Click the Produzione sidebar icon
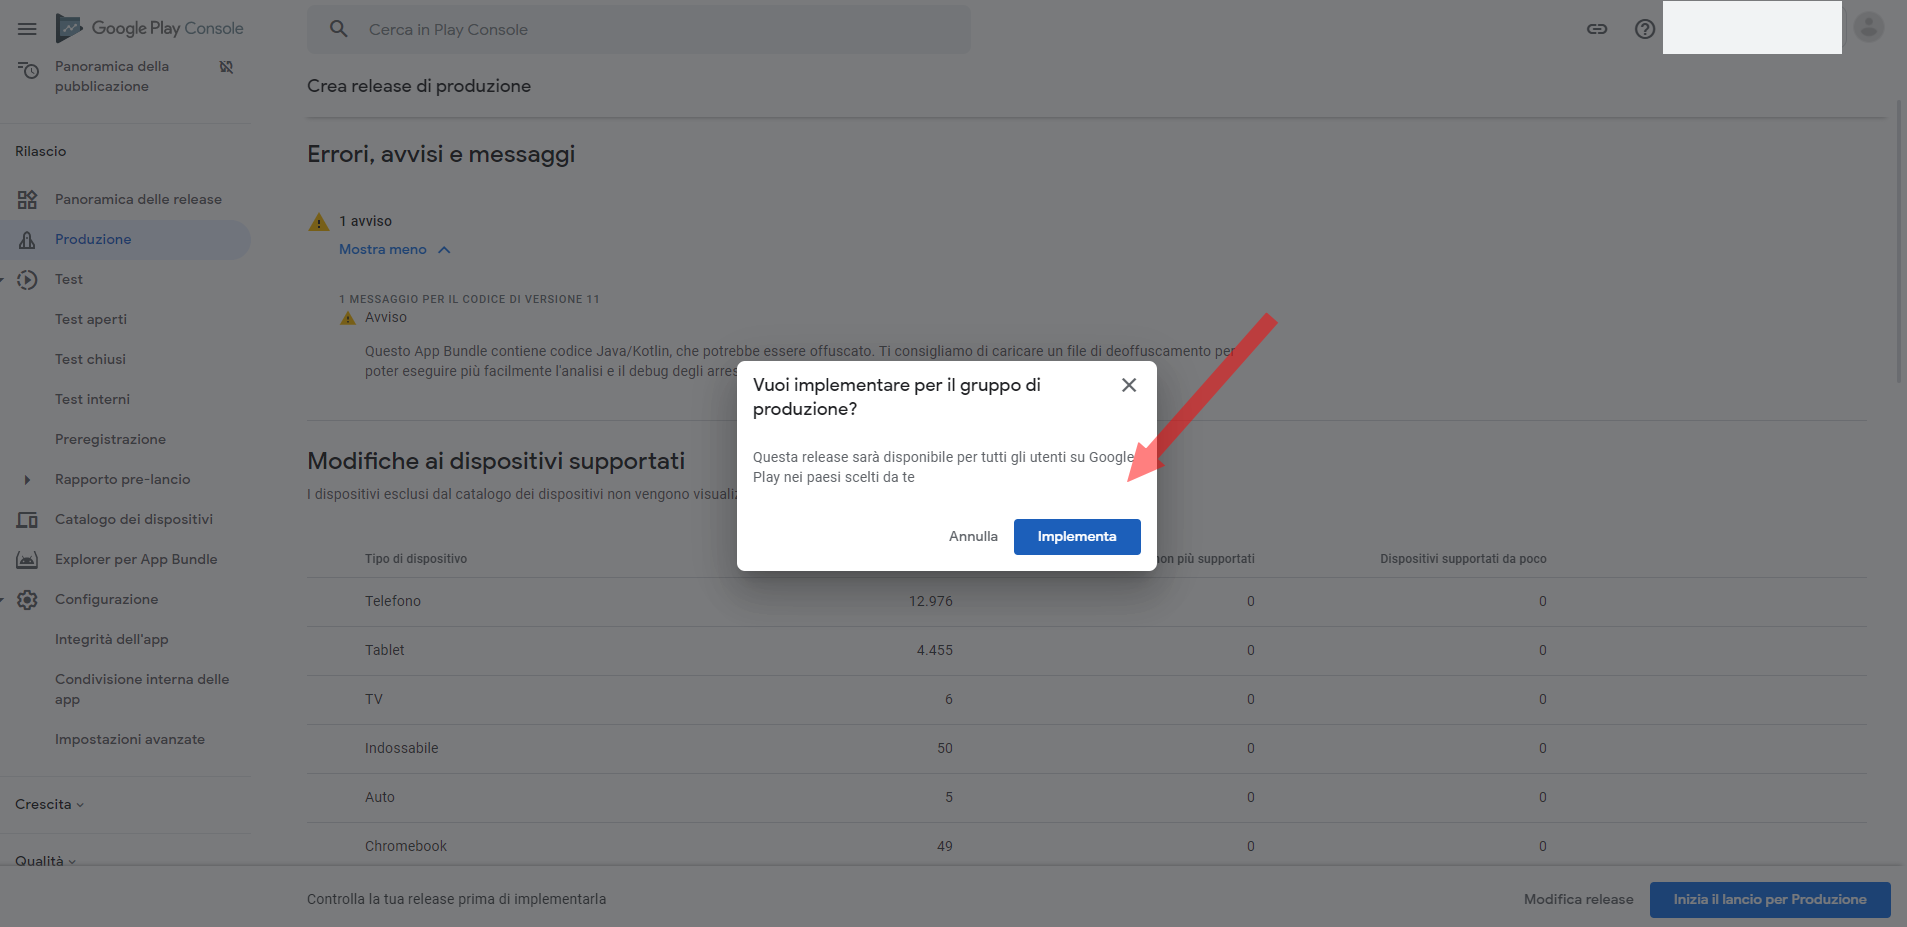This screenshot has width=1907, height=927. (29, 239)
